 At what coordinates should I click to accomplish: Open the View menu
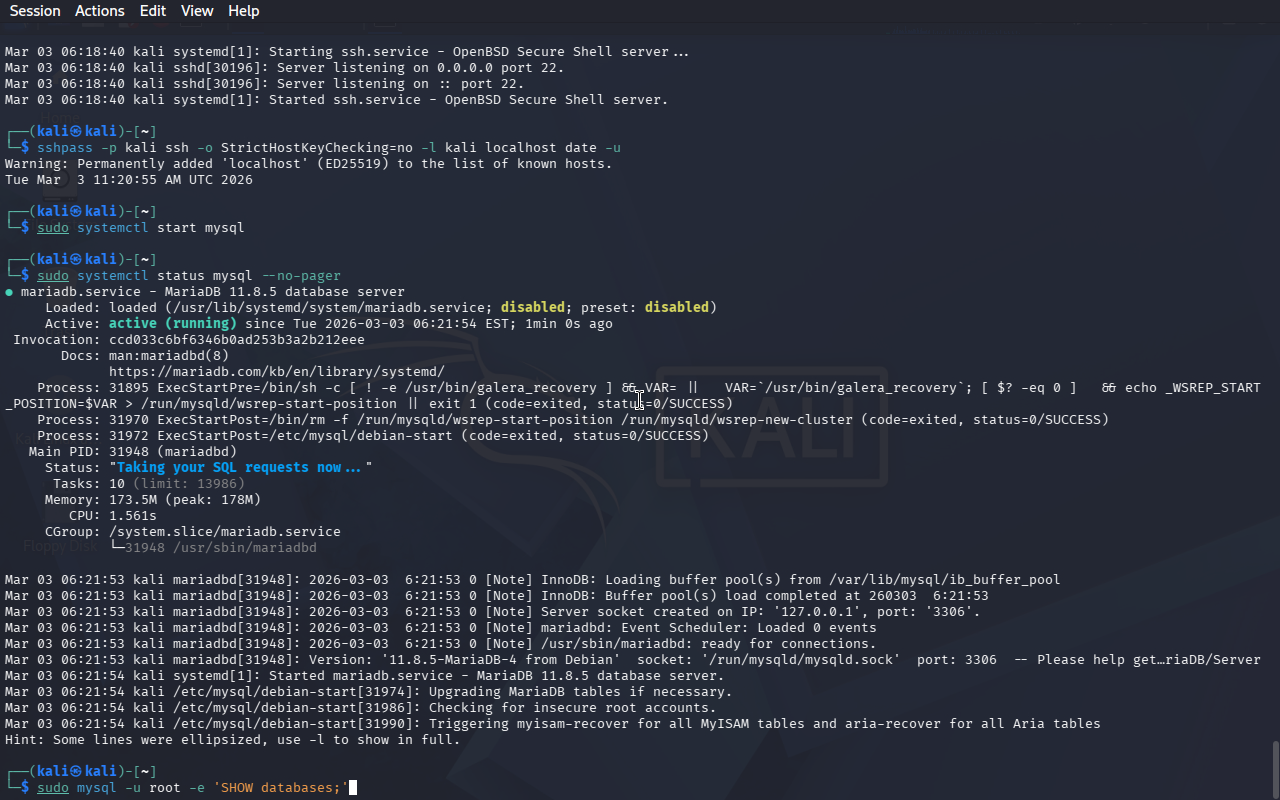click(x=197, y=11)
